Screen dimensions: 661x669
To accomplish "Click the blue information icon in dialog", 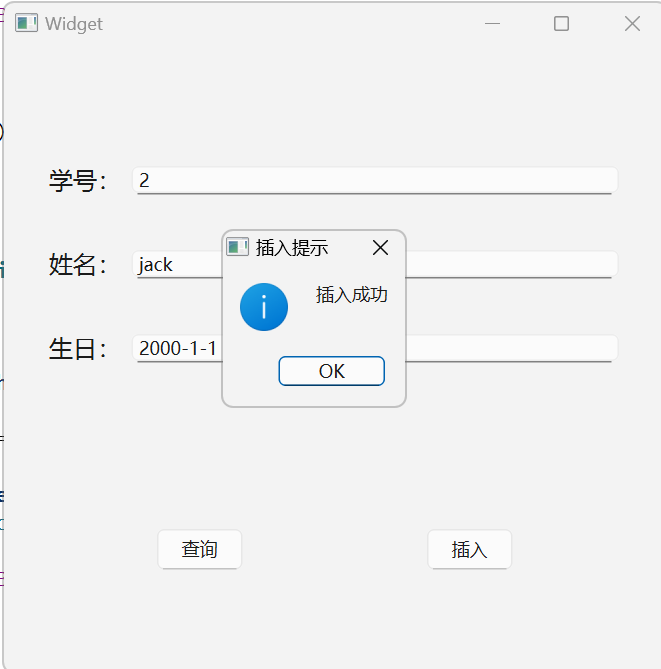I will [264, 307].
